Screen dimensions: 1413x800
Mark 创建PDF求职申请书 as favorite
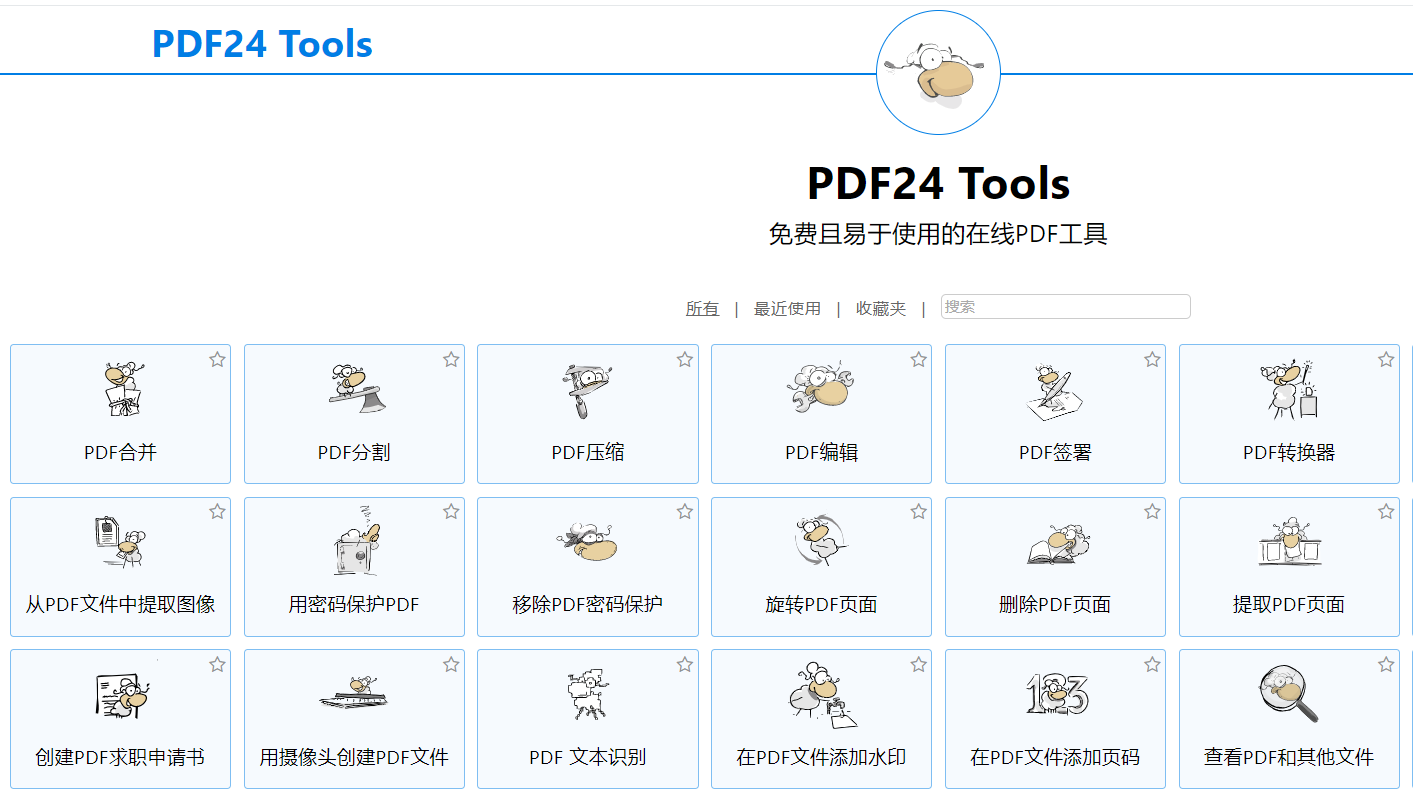tap(217, 665)
